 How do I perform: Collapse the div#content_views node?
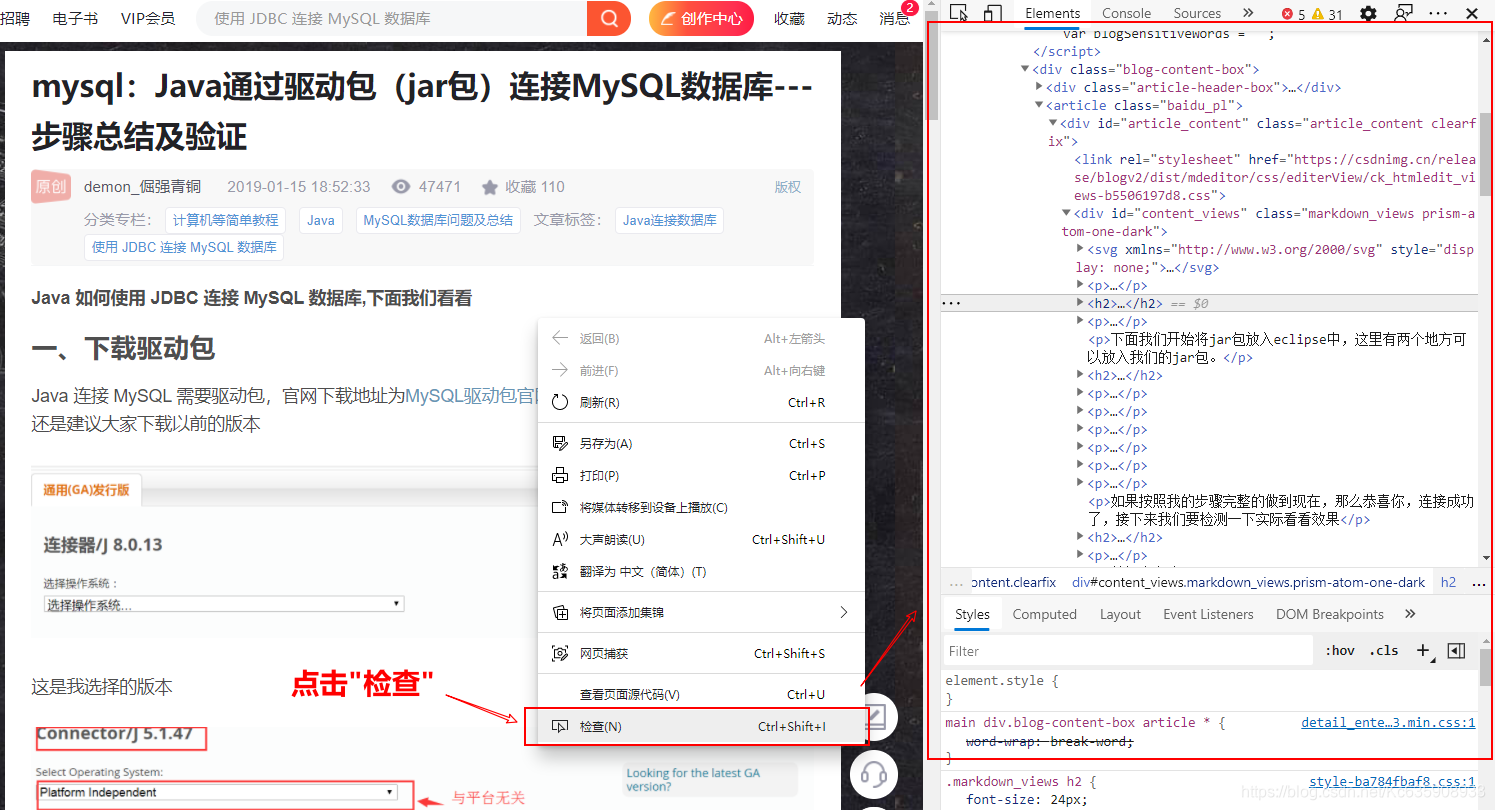point(1067,213)
